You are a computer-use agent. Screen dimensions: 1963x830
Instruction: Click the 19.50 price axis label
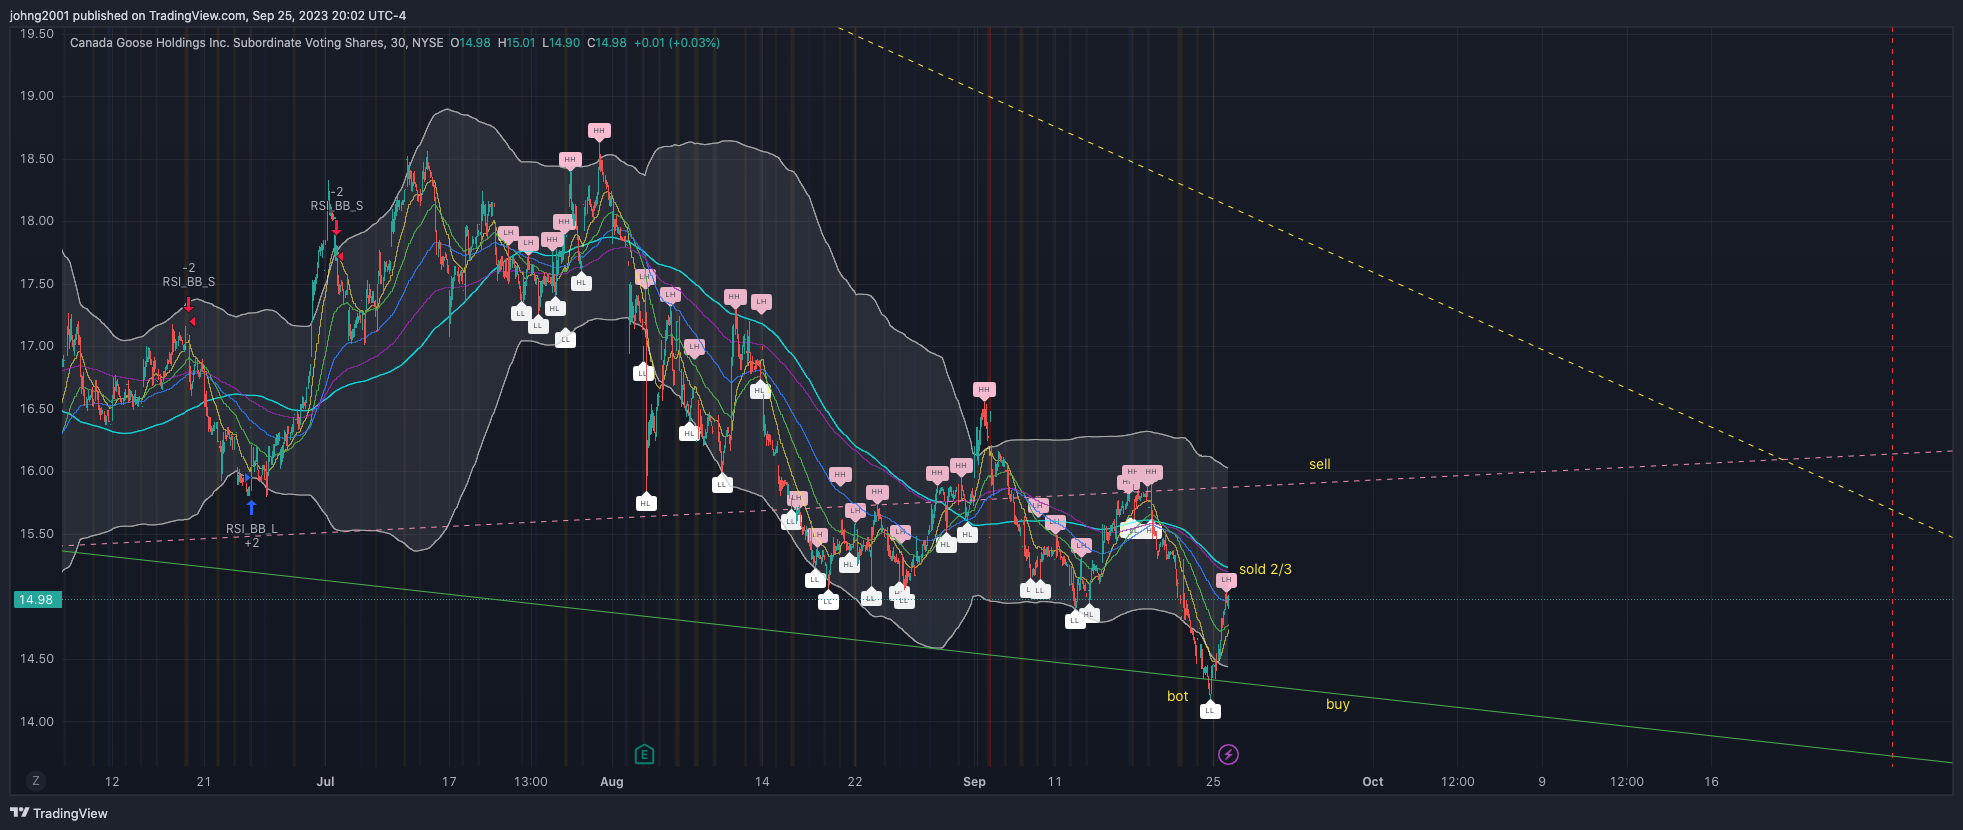(37, 34)
